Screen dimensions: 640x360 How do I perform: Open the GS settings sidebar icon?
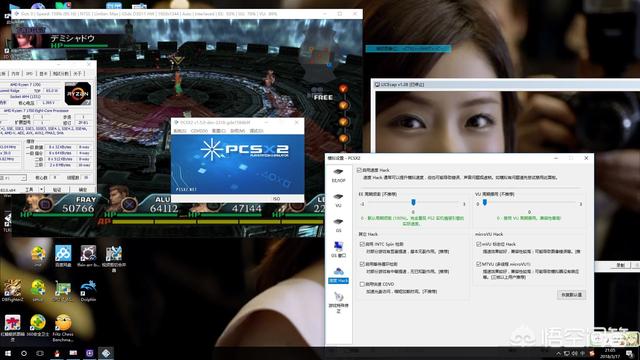338,225
